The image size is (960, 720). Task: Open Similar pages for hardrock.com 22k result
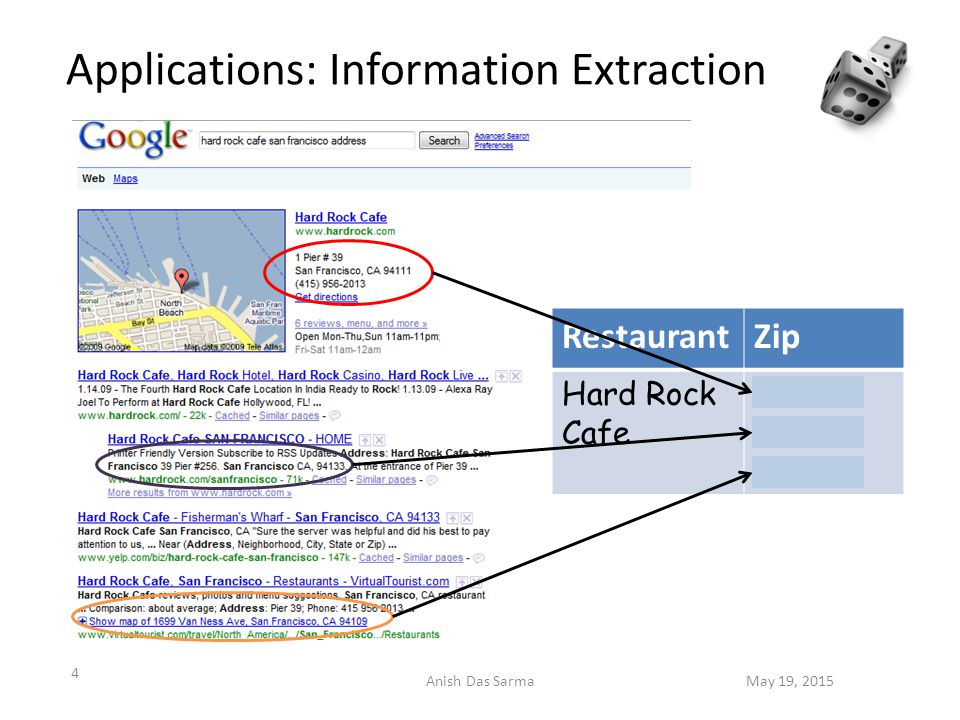pyautogui.click(x=289, y=416)
